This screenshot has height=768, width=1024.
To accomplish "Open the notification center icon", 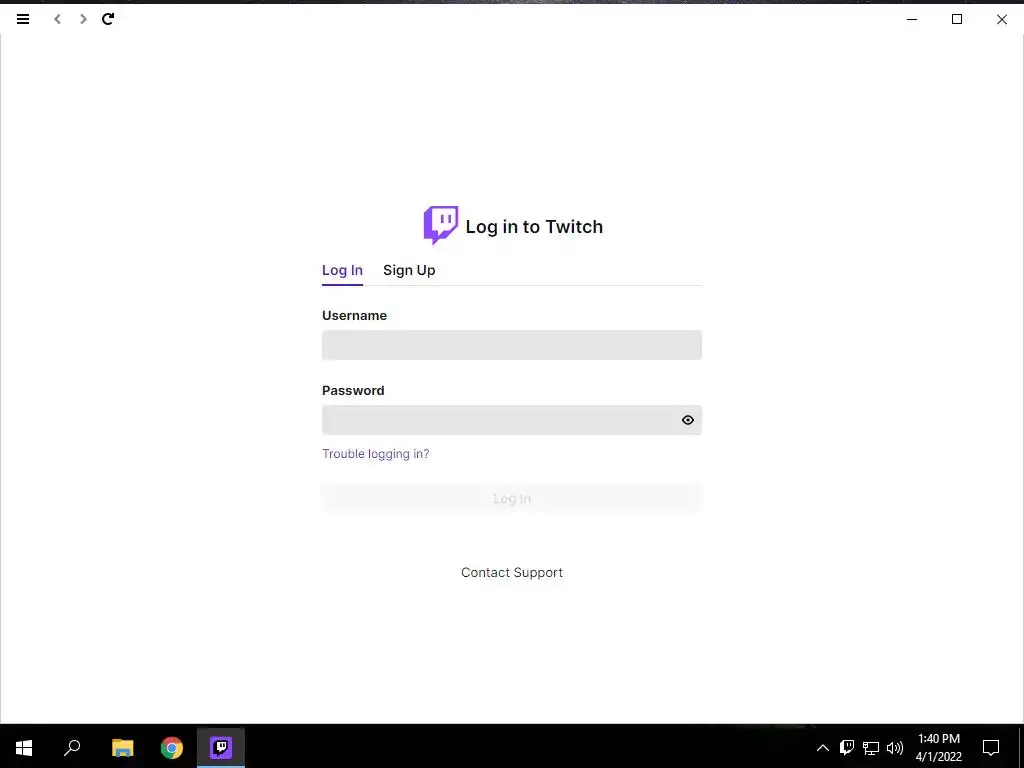I will click(x=991, y=748).
